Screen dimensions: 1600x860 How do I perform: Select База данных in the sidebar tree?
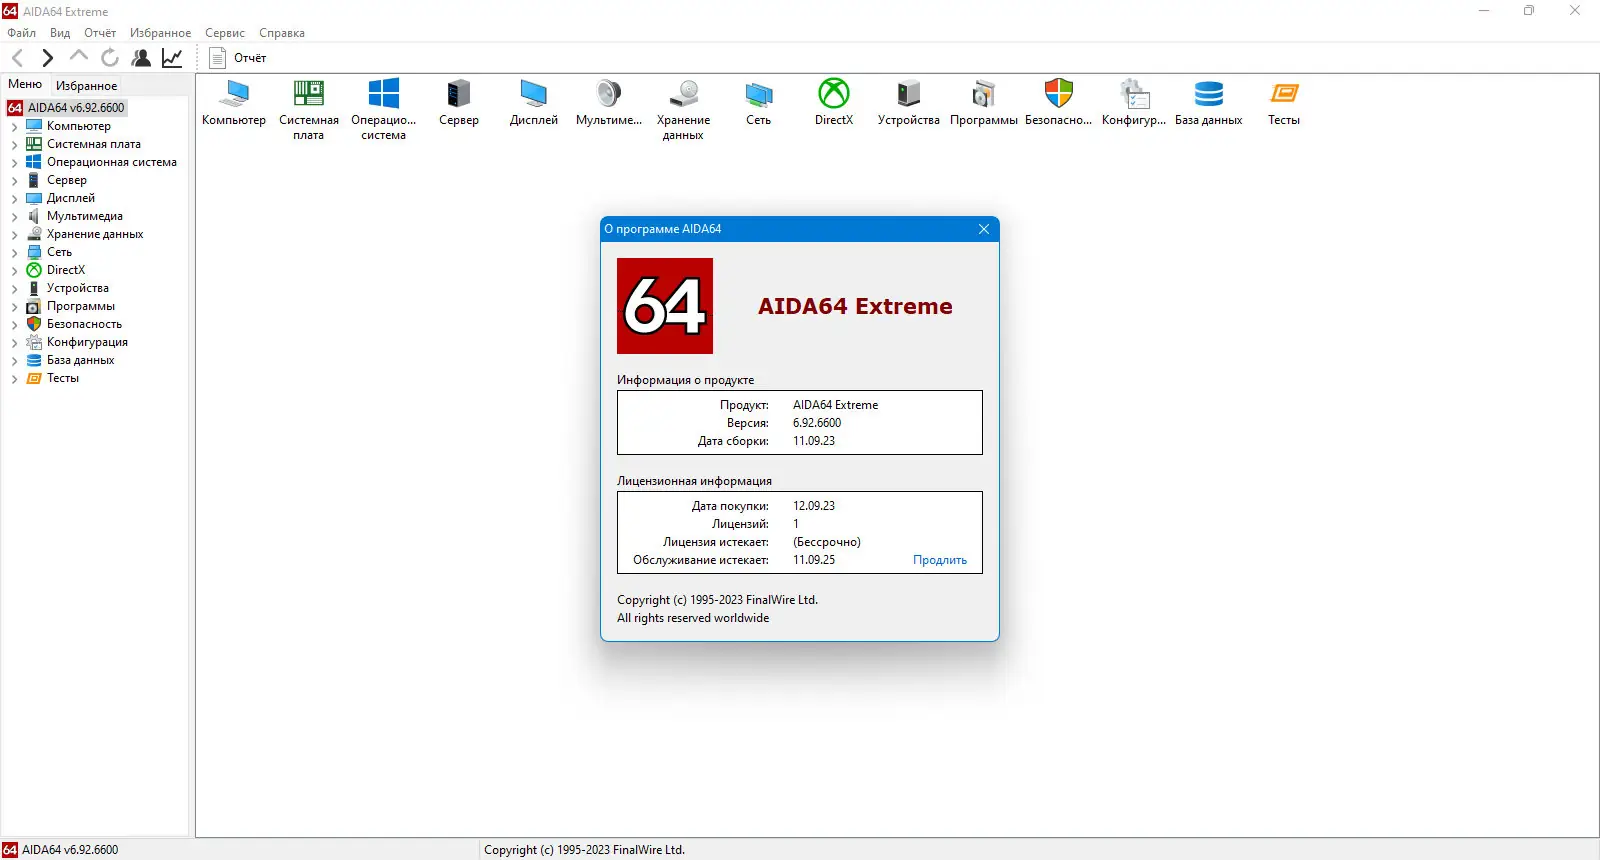pos(80,360)
